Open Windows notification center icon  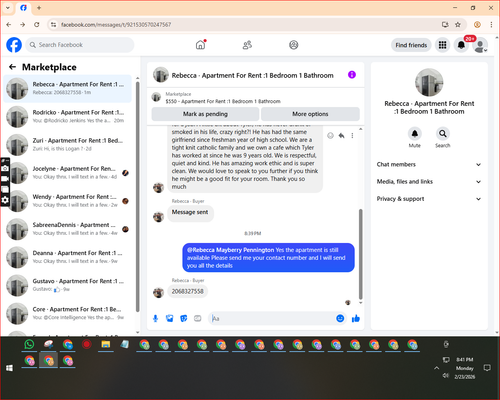[487, 368]
